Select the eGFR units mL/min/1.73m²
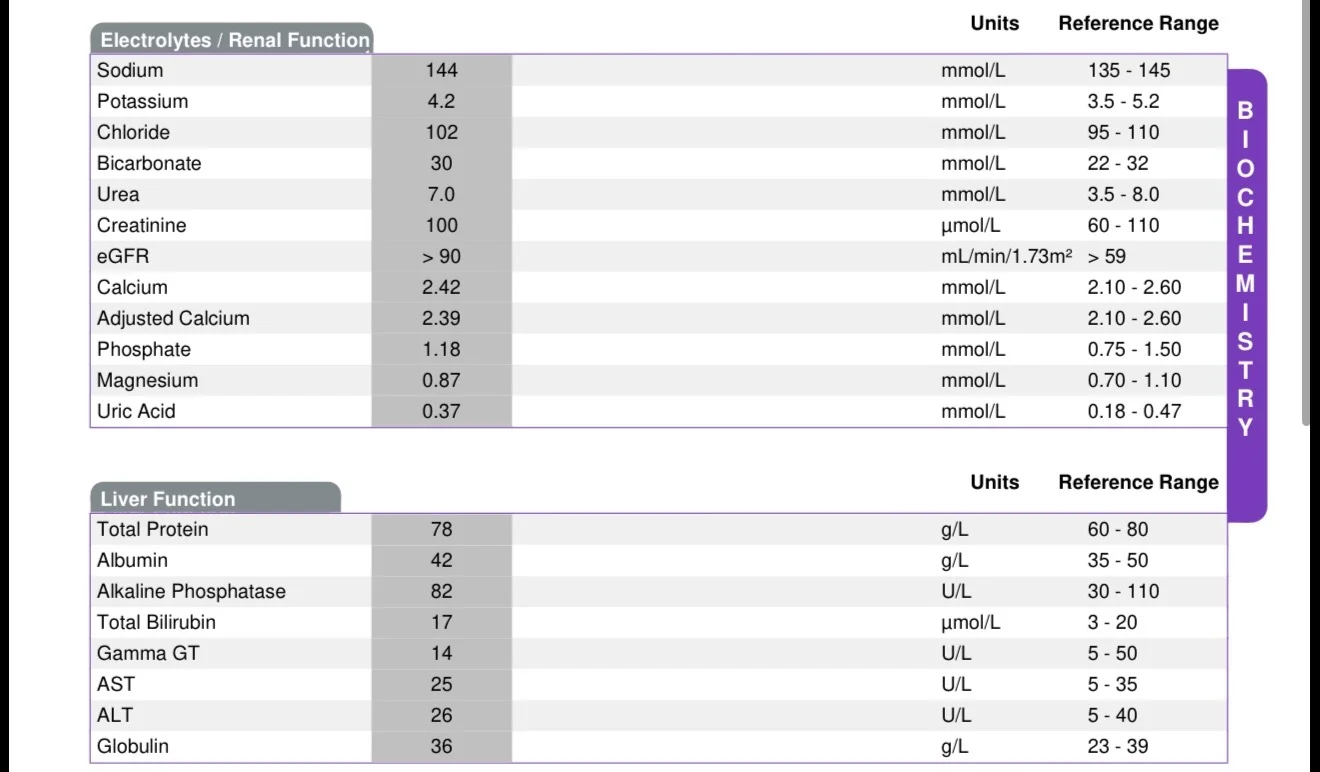The image size is (1320, 772). 1007,256
